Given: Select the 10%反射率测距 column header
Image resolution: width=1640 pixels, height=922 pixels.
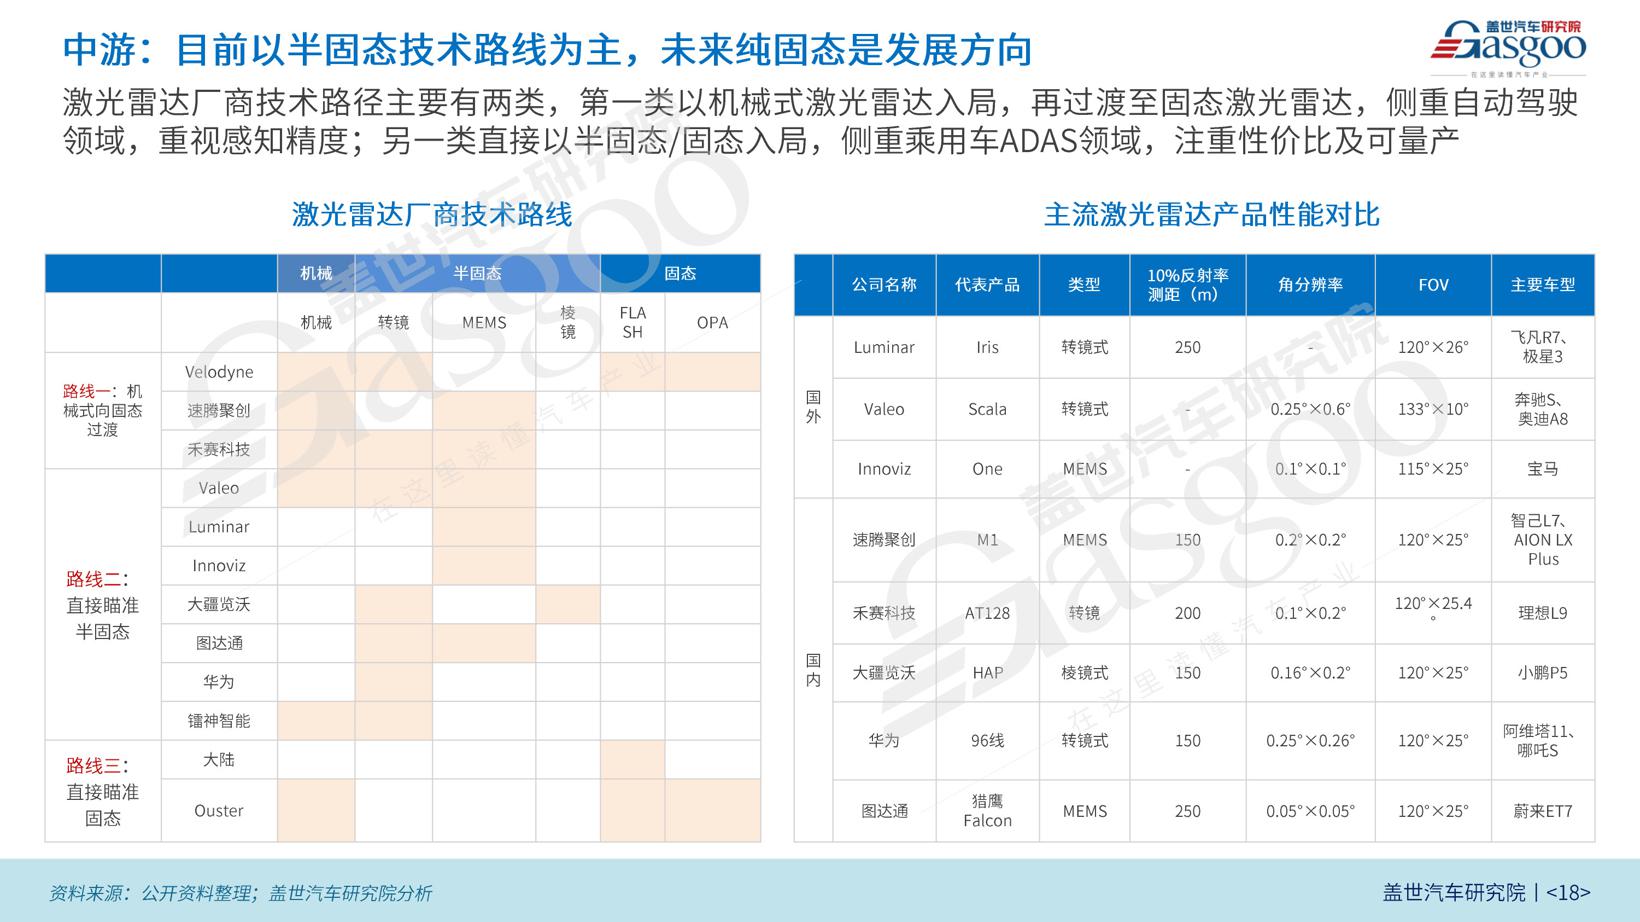Looking at the screenshot, I should (x=1187, y=285).
